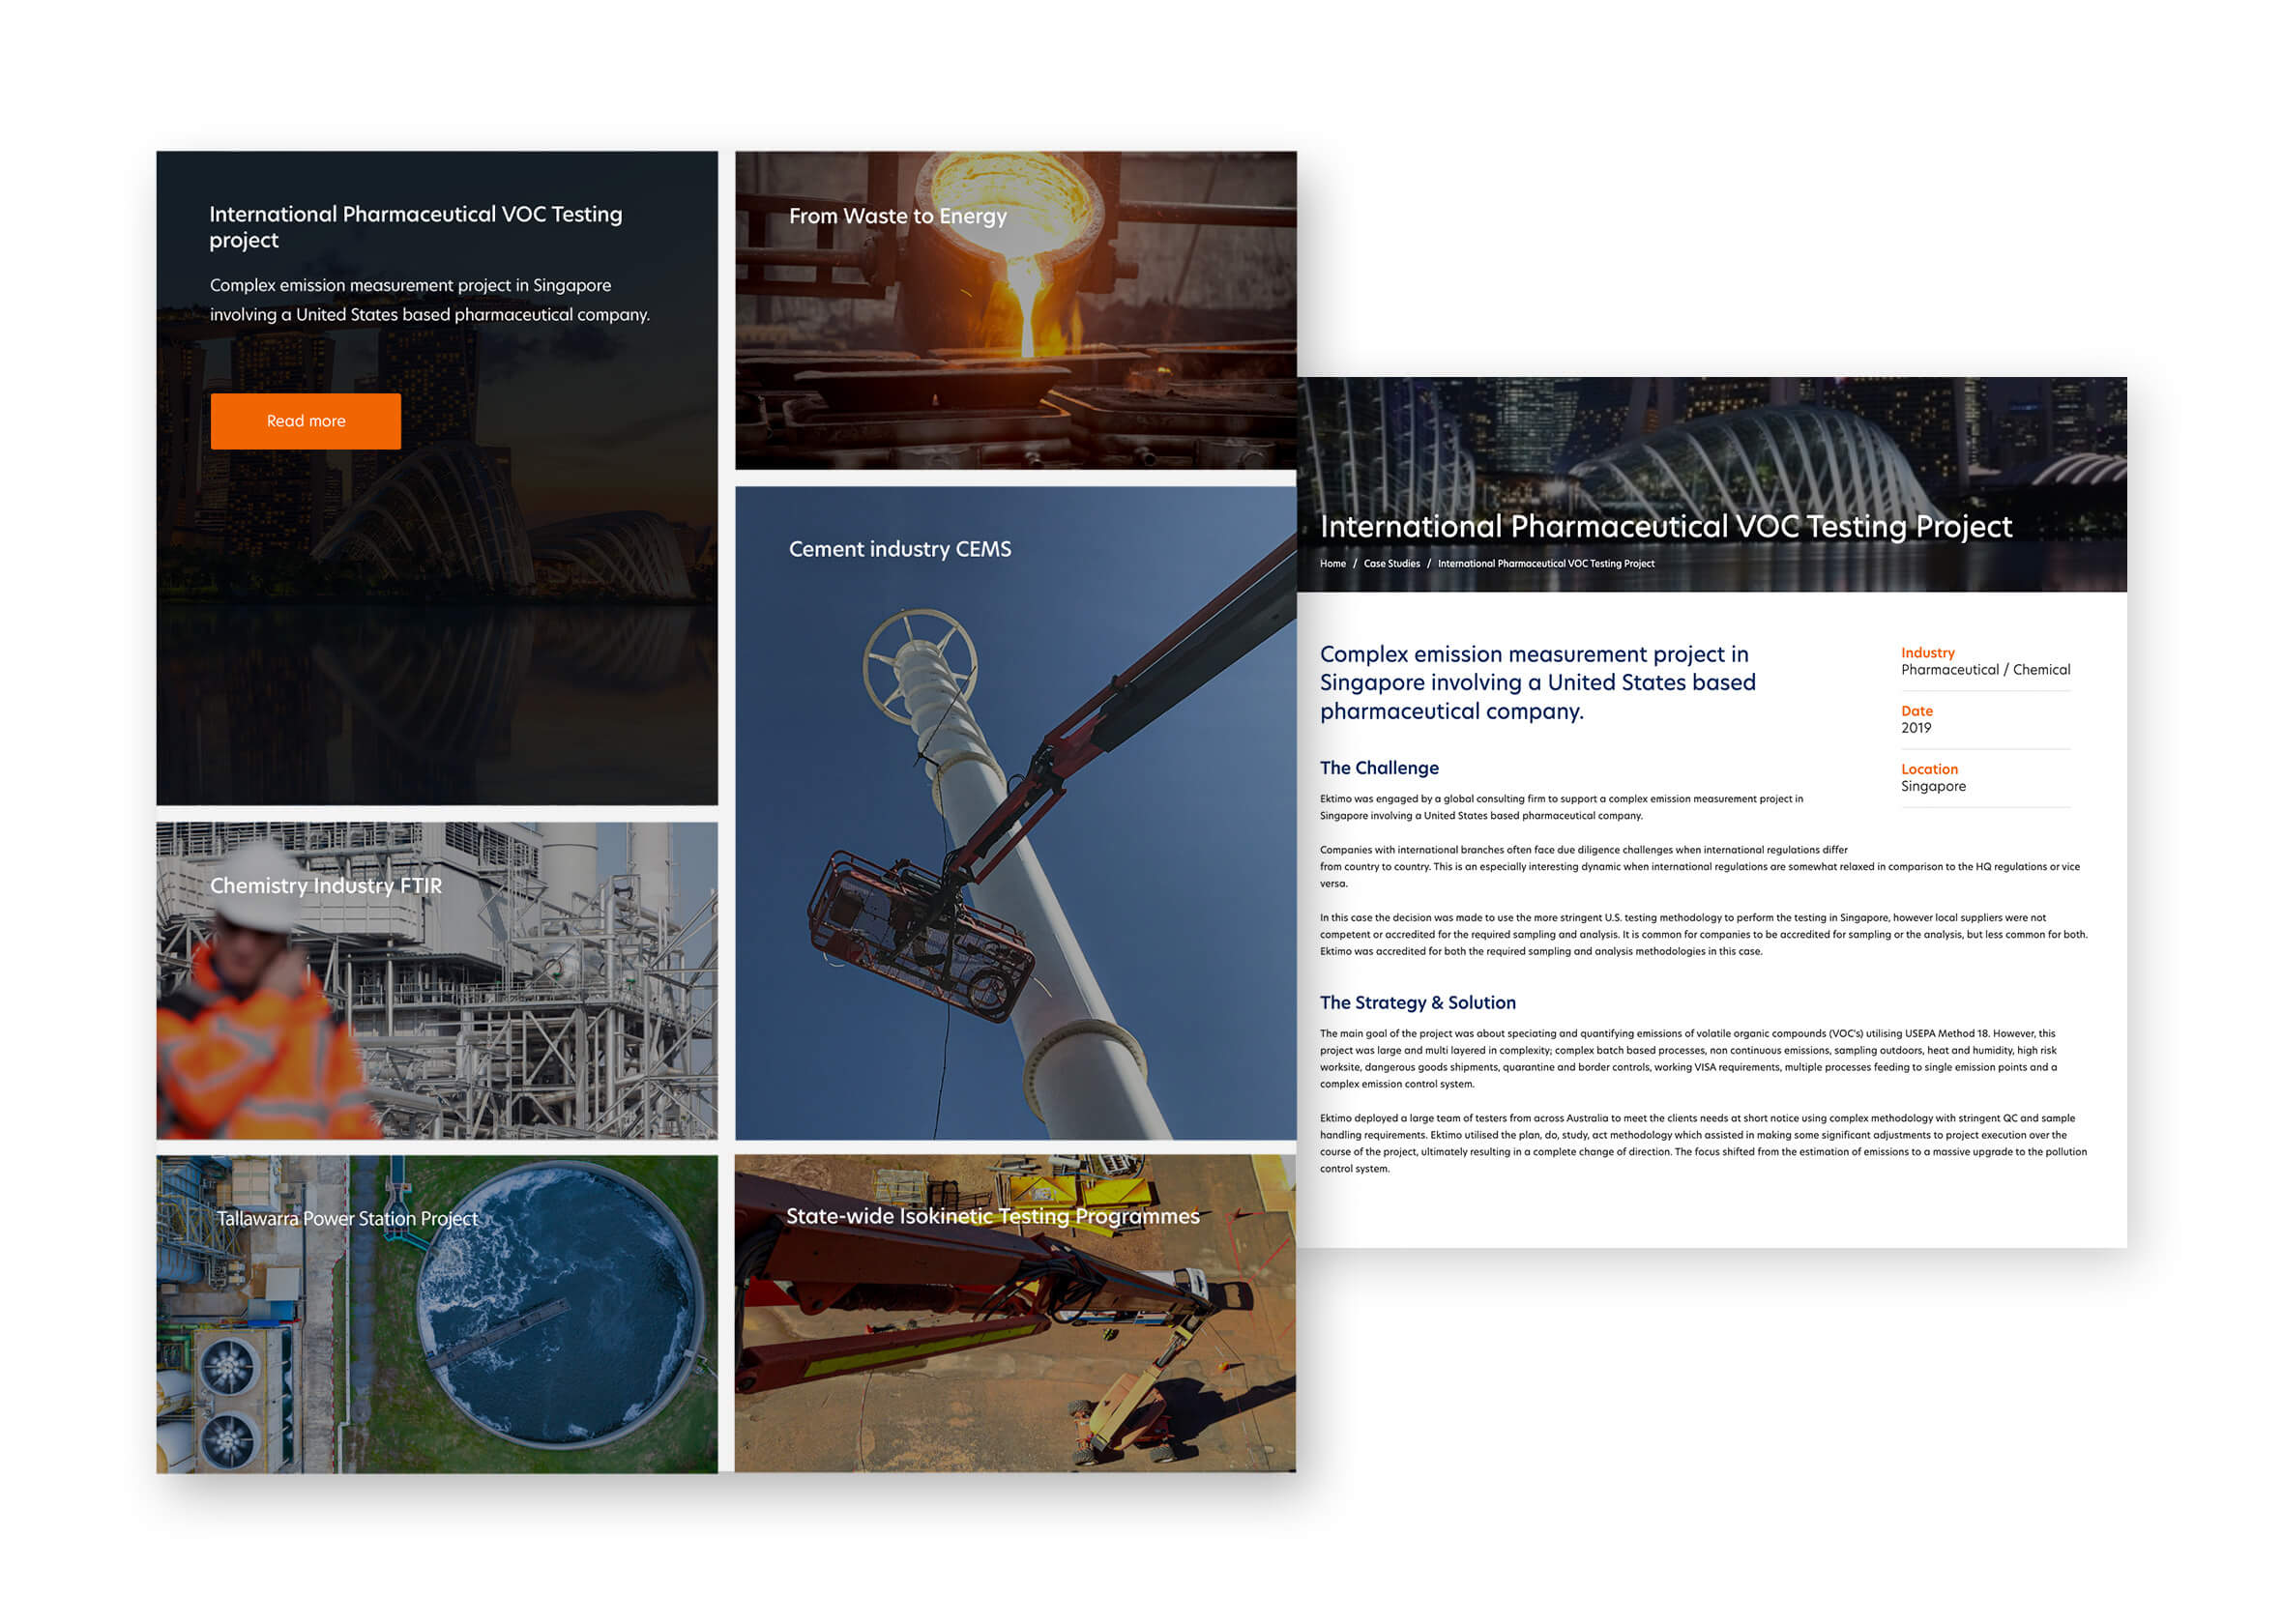This screenshot has width=2282, height=1624.
Task: Click the paragraph starting Ektimo was engaged
Action: coord(1560,807)
